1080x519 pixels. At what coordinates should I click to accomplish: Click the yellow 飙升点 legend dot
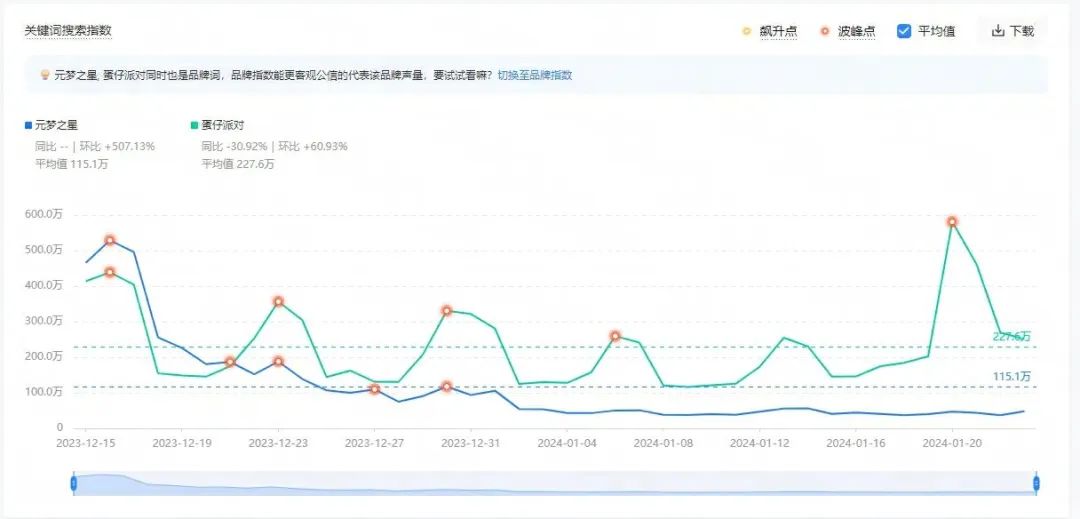746,31
